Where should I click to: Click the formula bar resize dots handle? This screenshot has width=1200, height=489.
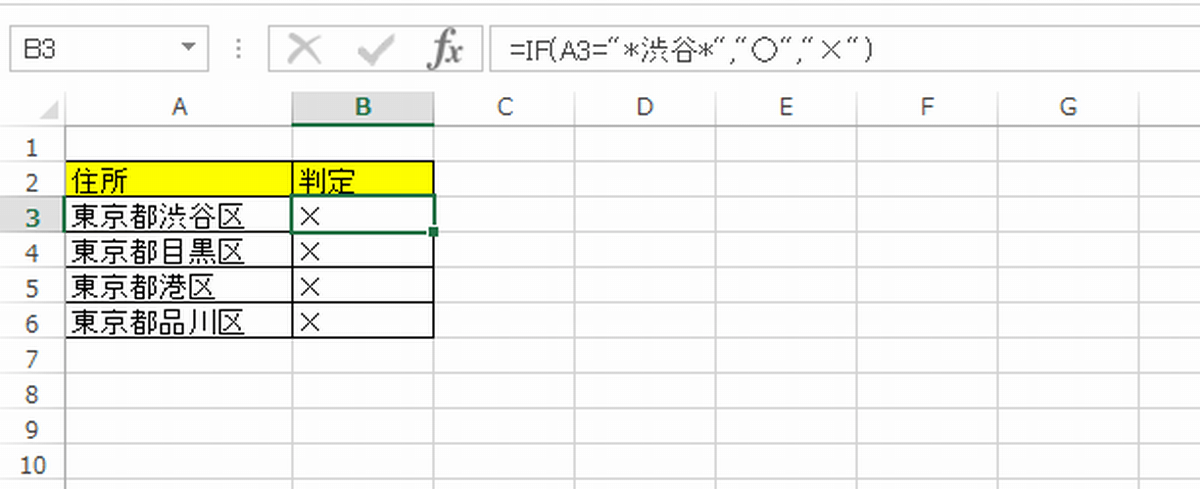pyautogui.click(x=238, y=50)
